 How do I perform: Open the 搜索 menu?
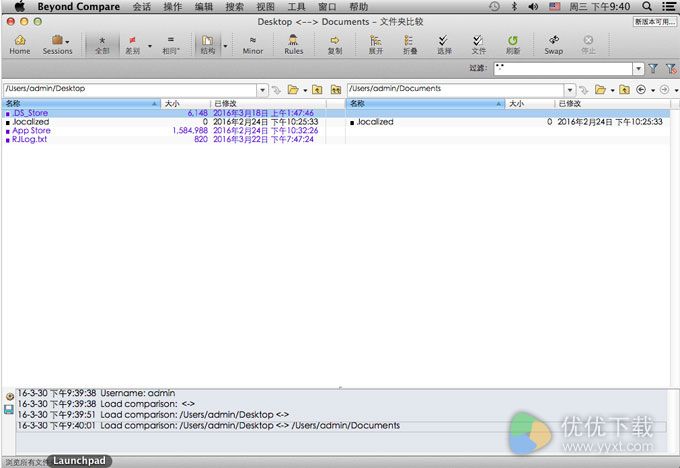pyautogui.click(x=235, y=7)
